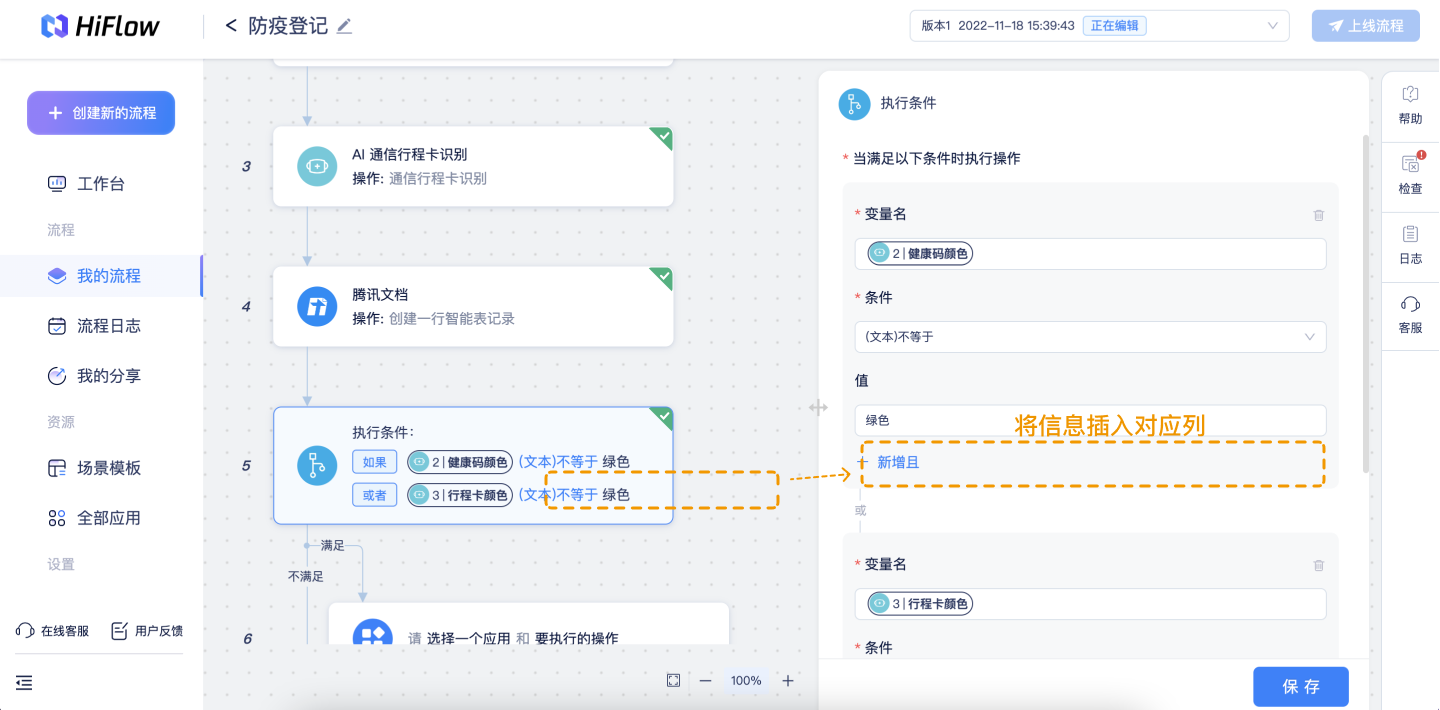Screen dimensions: 1440x710
Task: Click the HiFlow logo
Action: pyautogui.click(x=100, y=26)
